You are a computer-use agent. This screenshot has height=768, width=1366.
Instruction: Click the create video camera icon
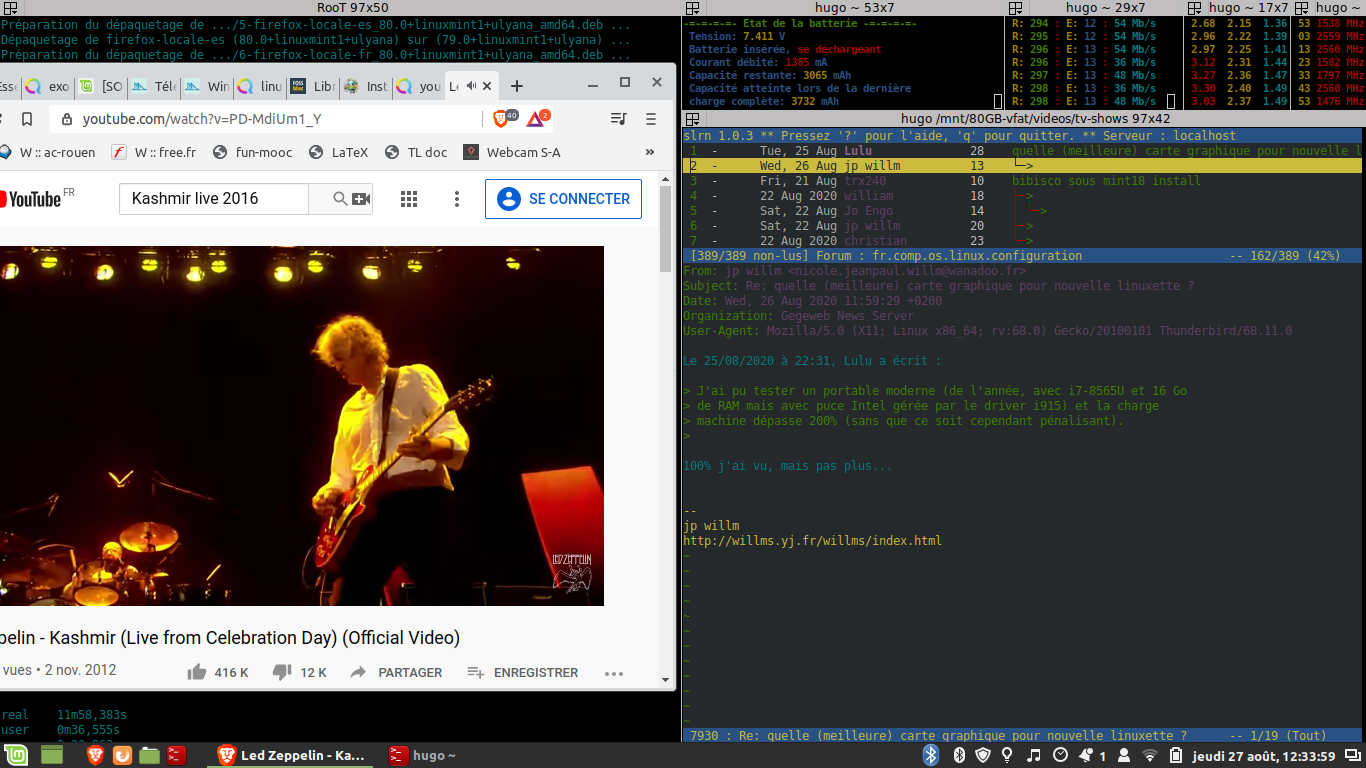point(361,199)
